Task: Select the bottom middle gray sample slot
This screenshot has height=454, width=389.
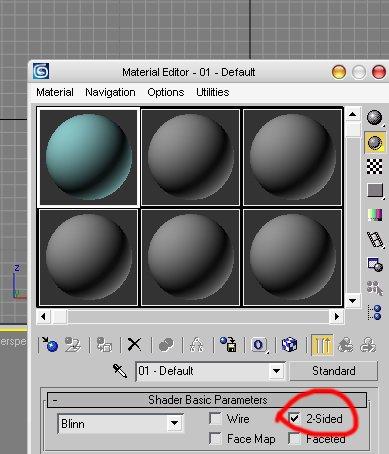Action: (190, 257)
